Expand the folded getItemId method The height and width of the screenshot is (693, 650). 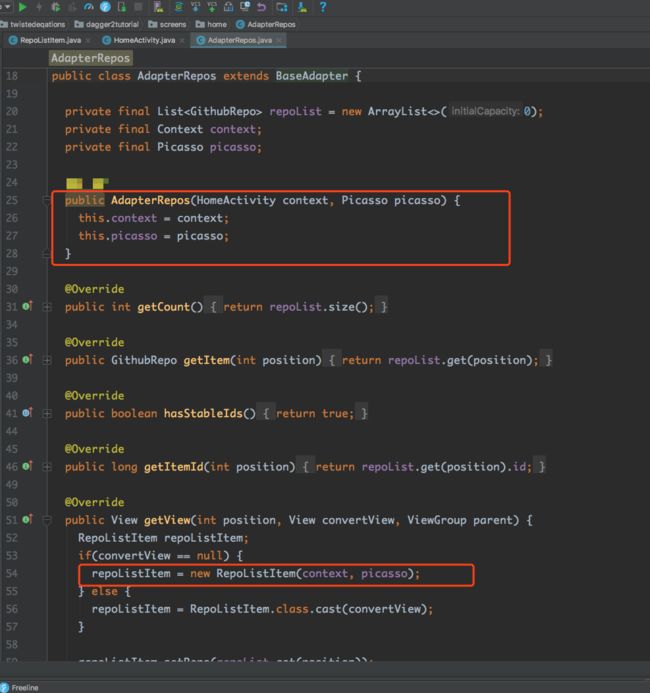(47, 467)
